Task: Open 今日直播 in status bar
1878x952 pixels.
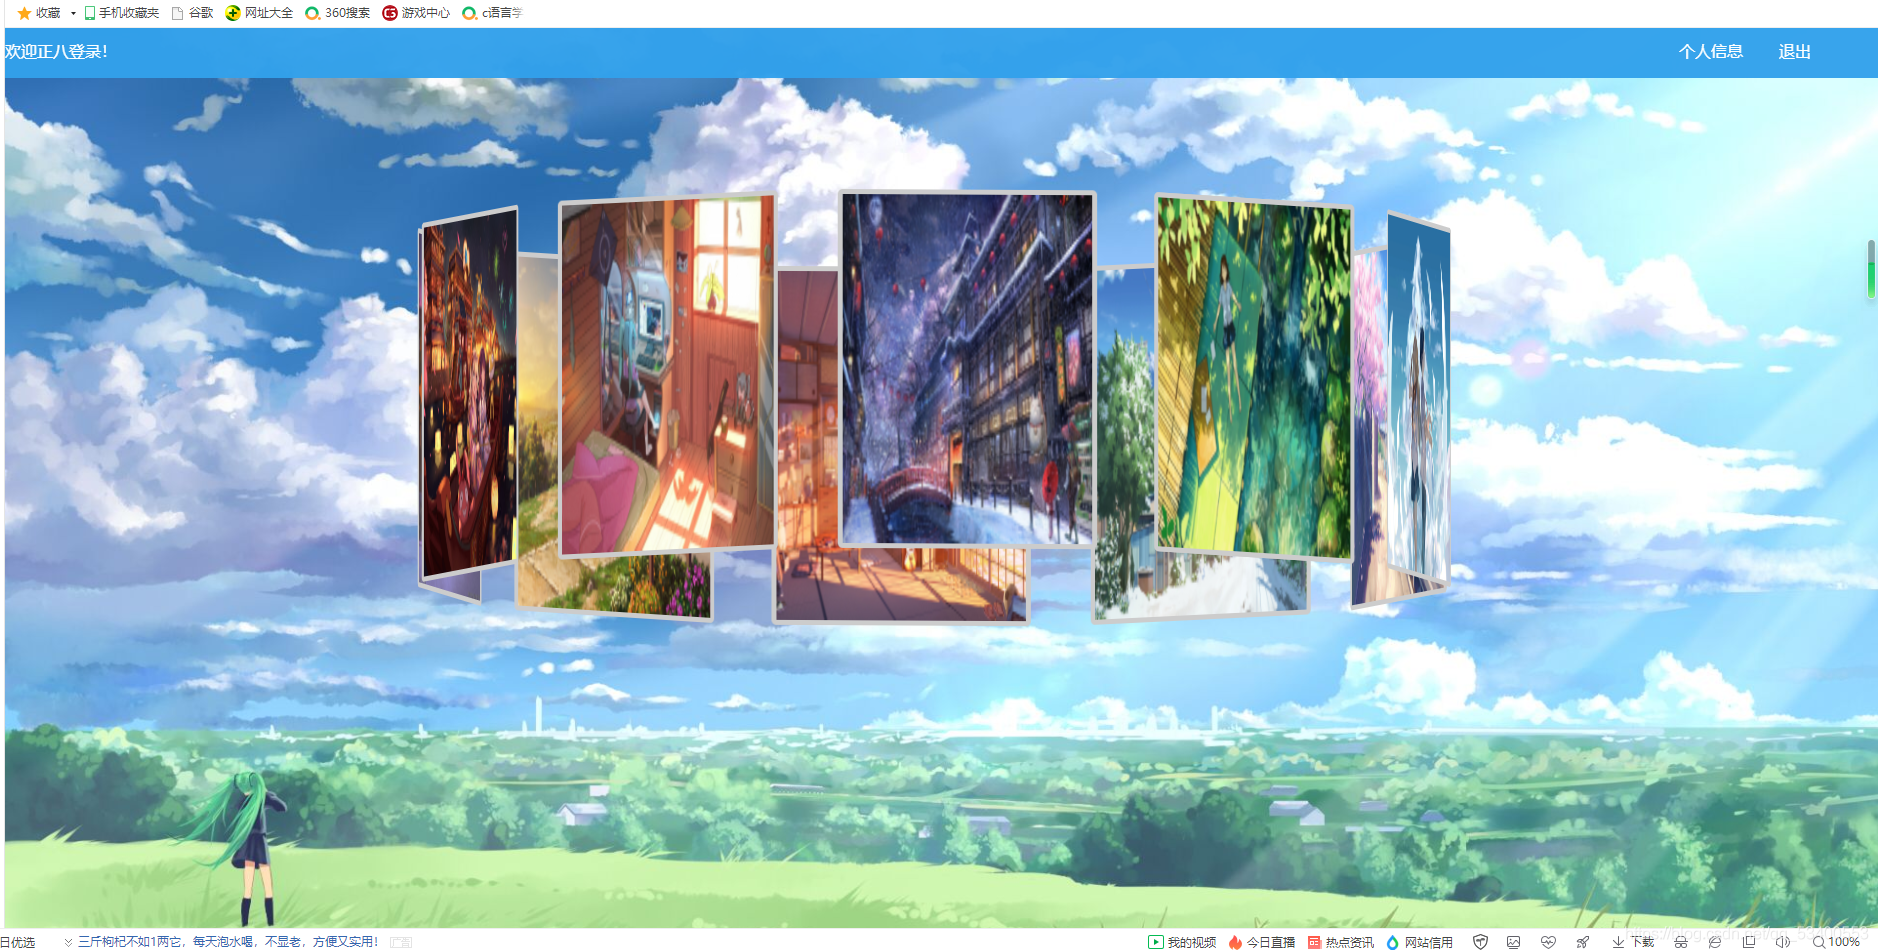Action: point(1261,942)
